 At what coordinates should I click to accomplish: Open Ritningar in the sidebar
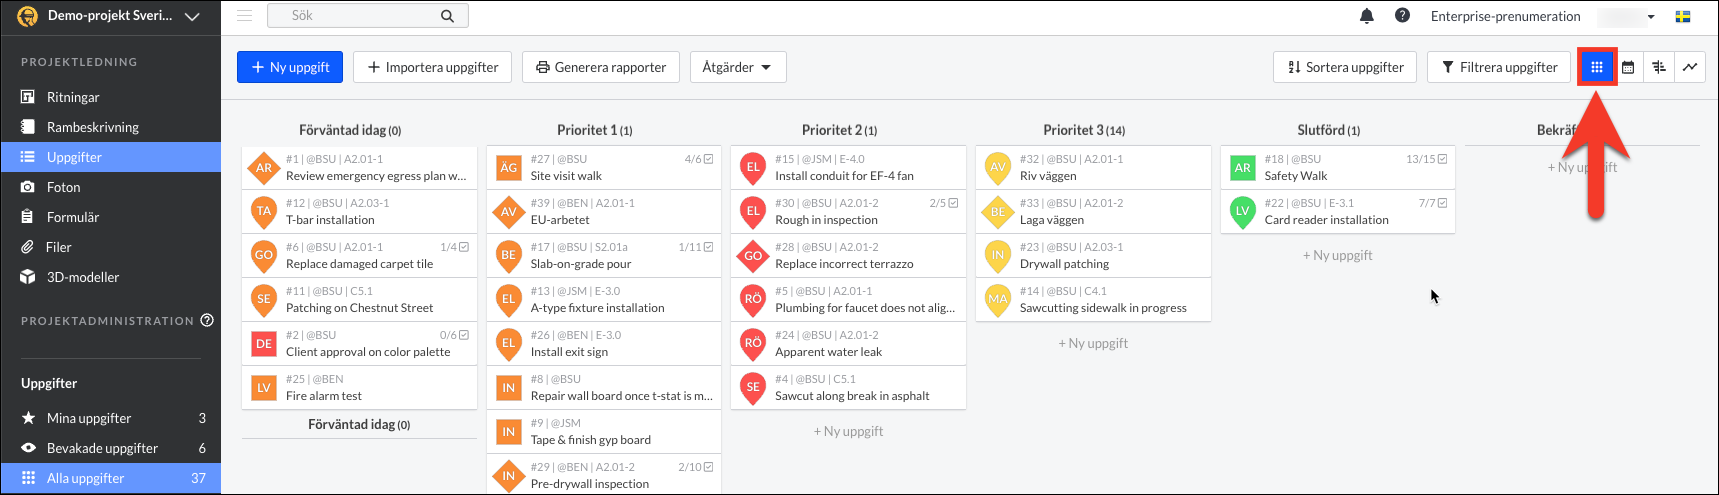73,97
